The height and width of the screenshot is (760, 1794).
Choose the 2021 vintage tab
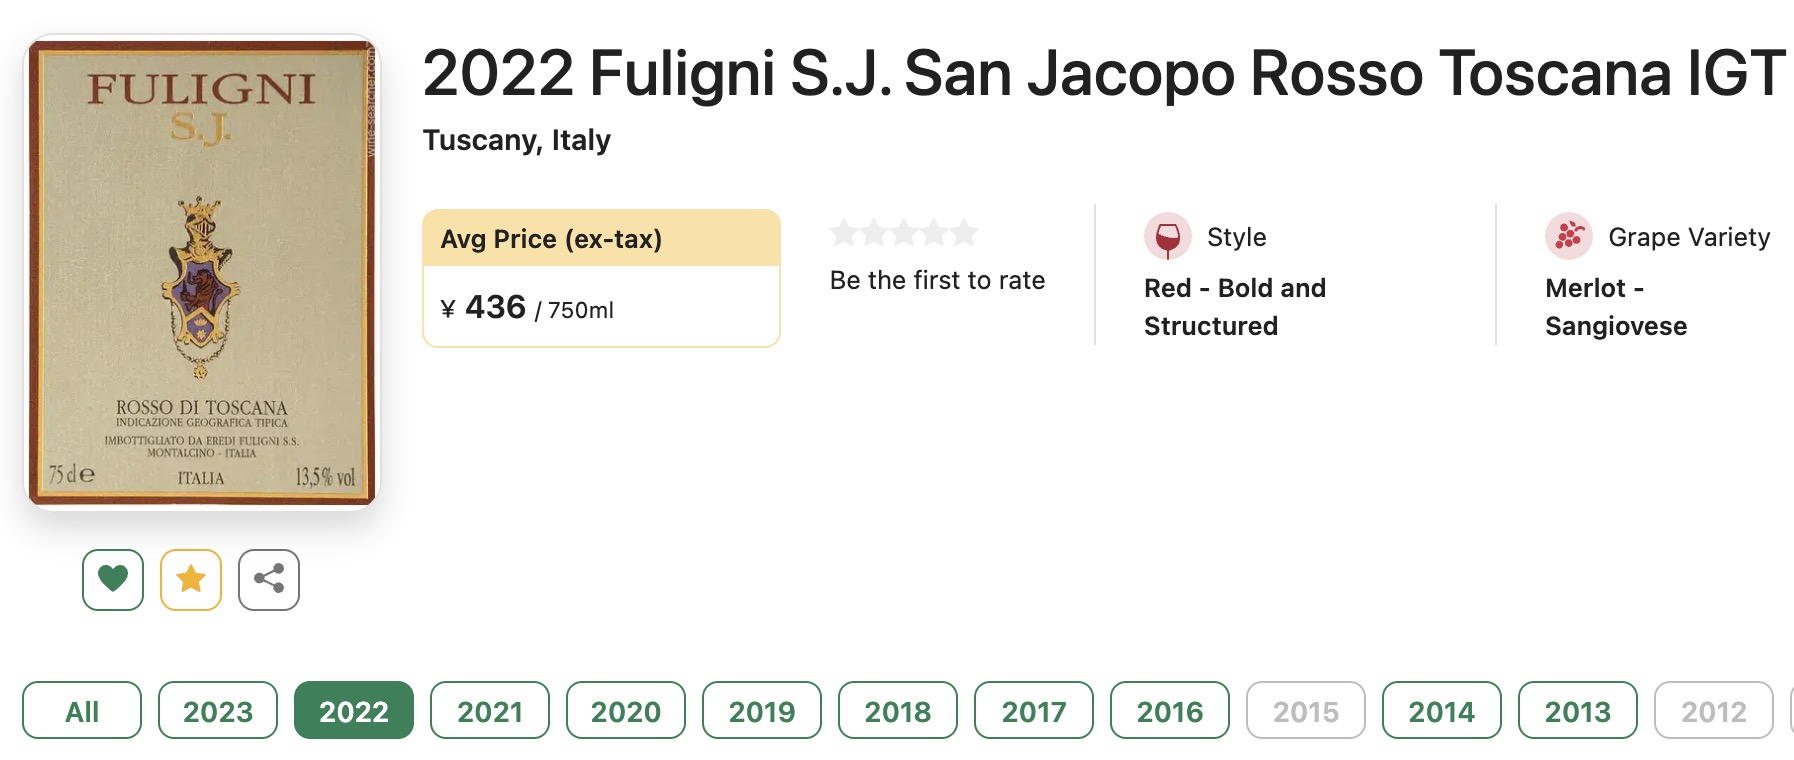click(x=490, y=711)
